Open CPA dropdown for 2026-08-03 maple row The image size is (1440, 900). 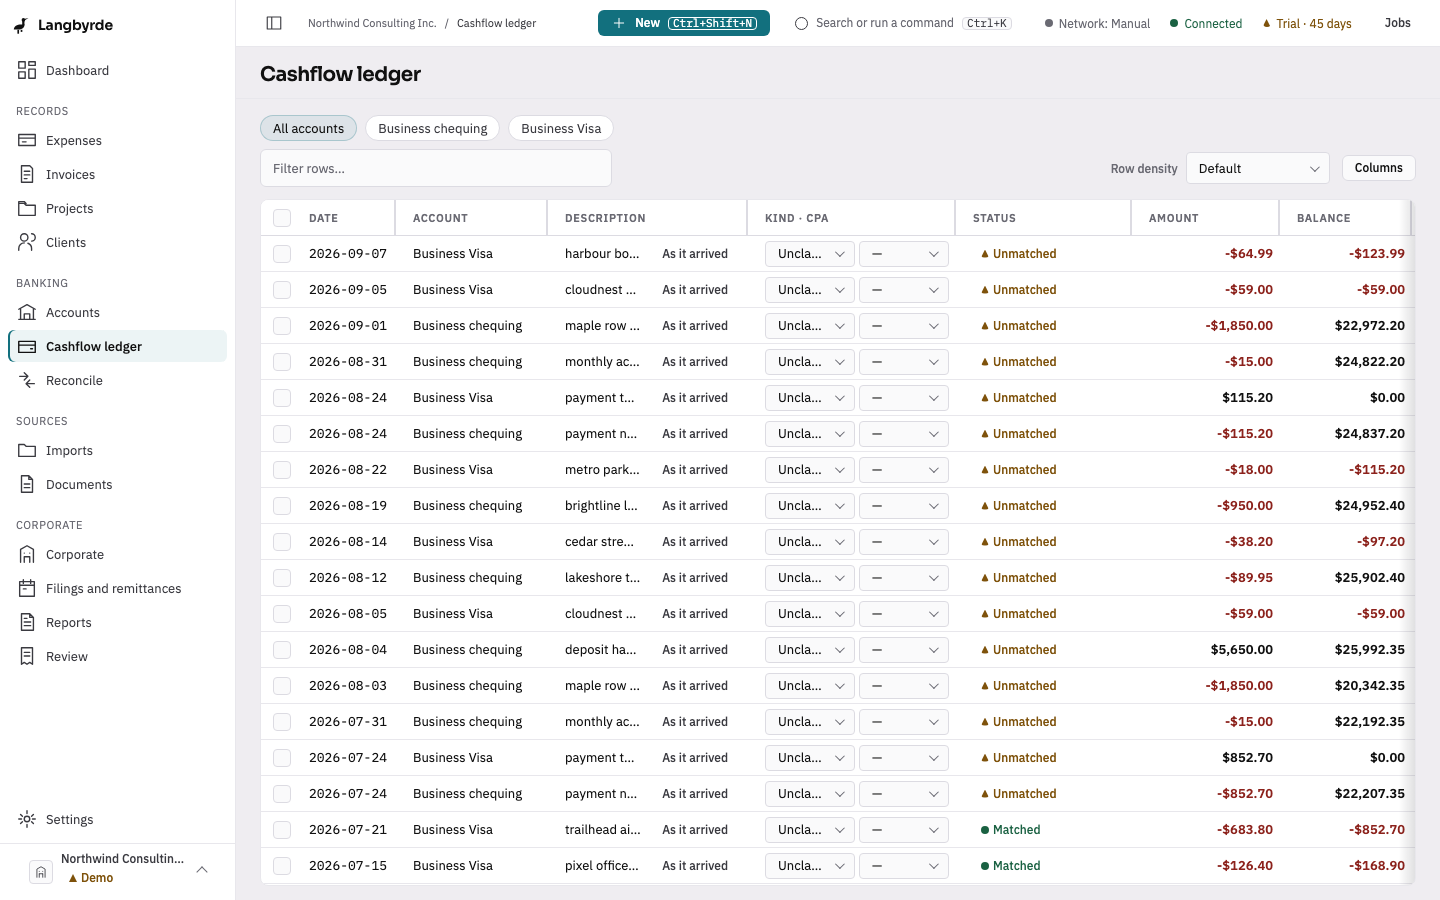click(904, 686)
